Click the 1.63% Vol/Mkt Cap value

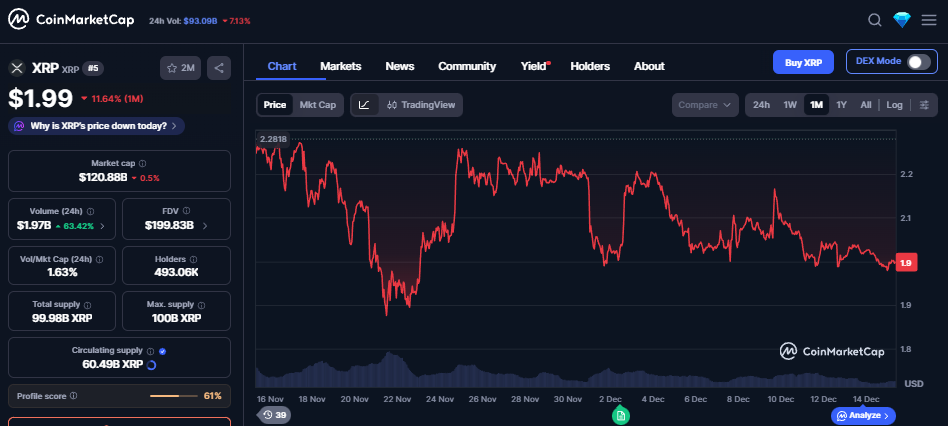[62, 272]
